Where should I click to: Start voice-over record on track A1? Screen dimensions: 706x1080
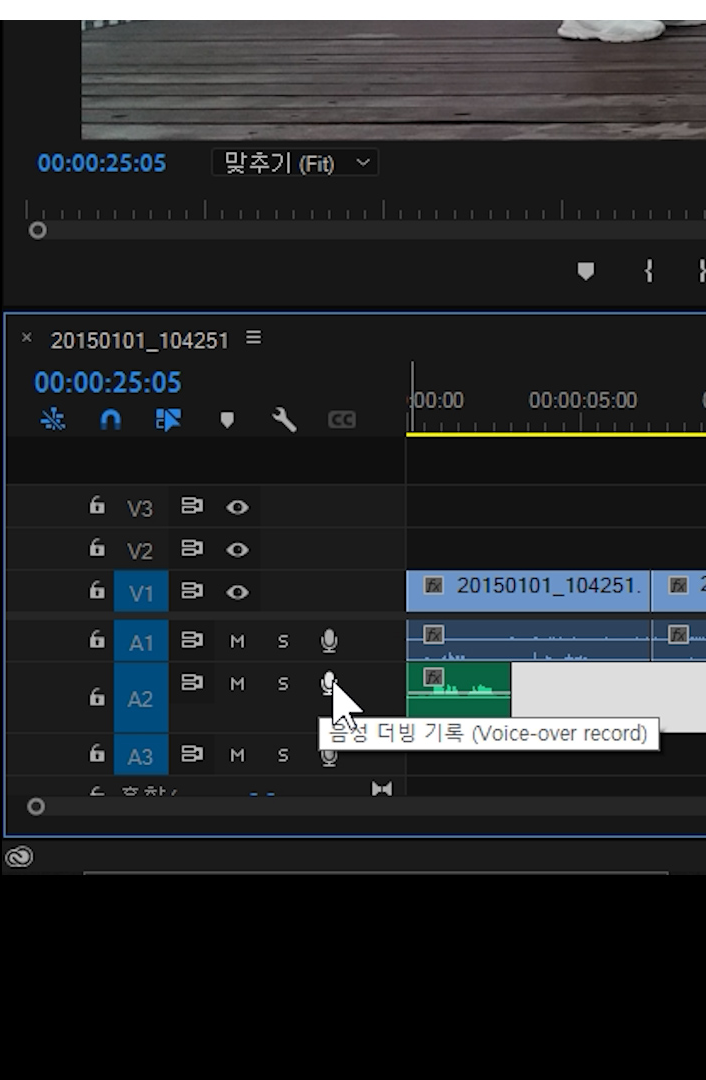pyautogui.click(x=329, y=641)
